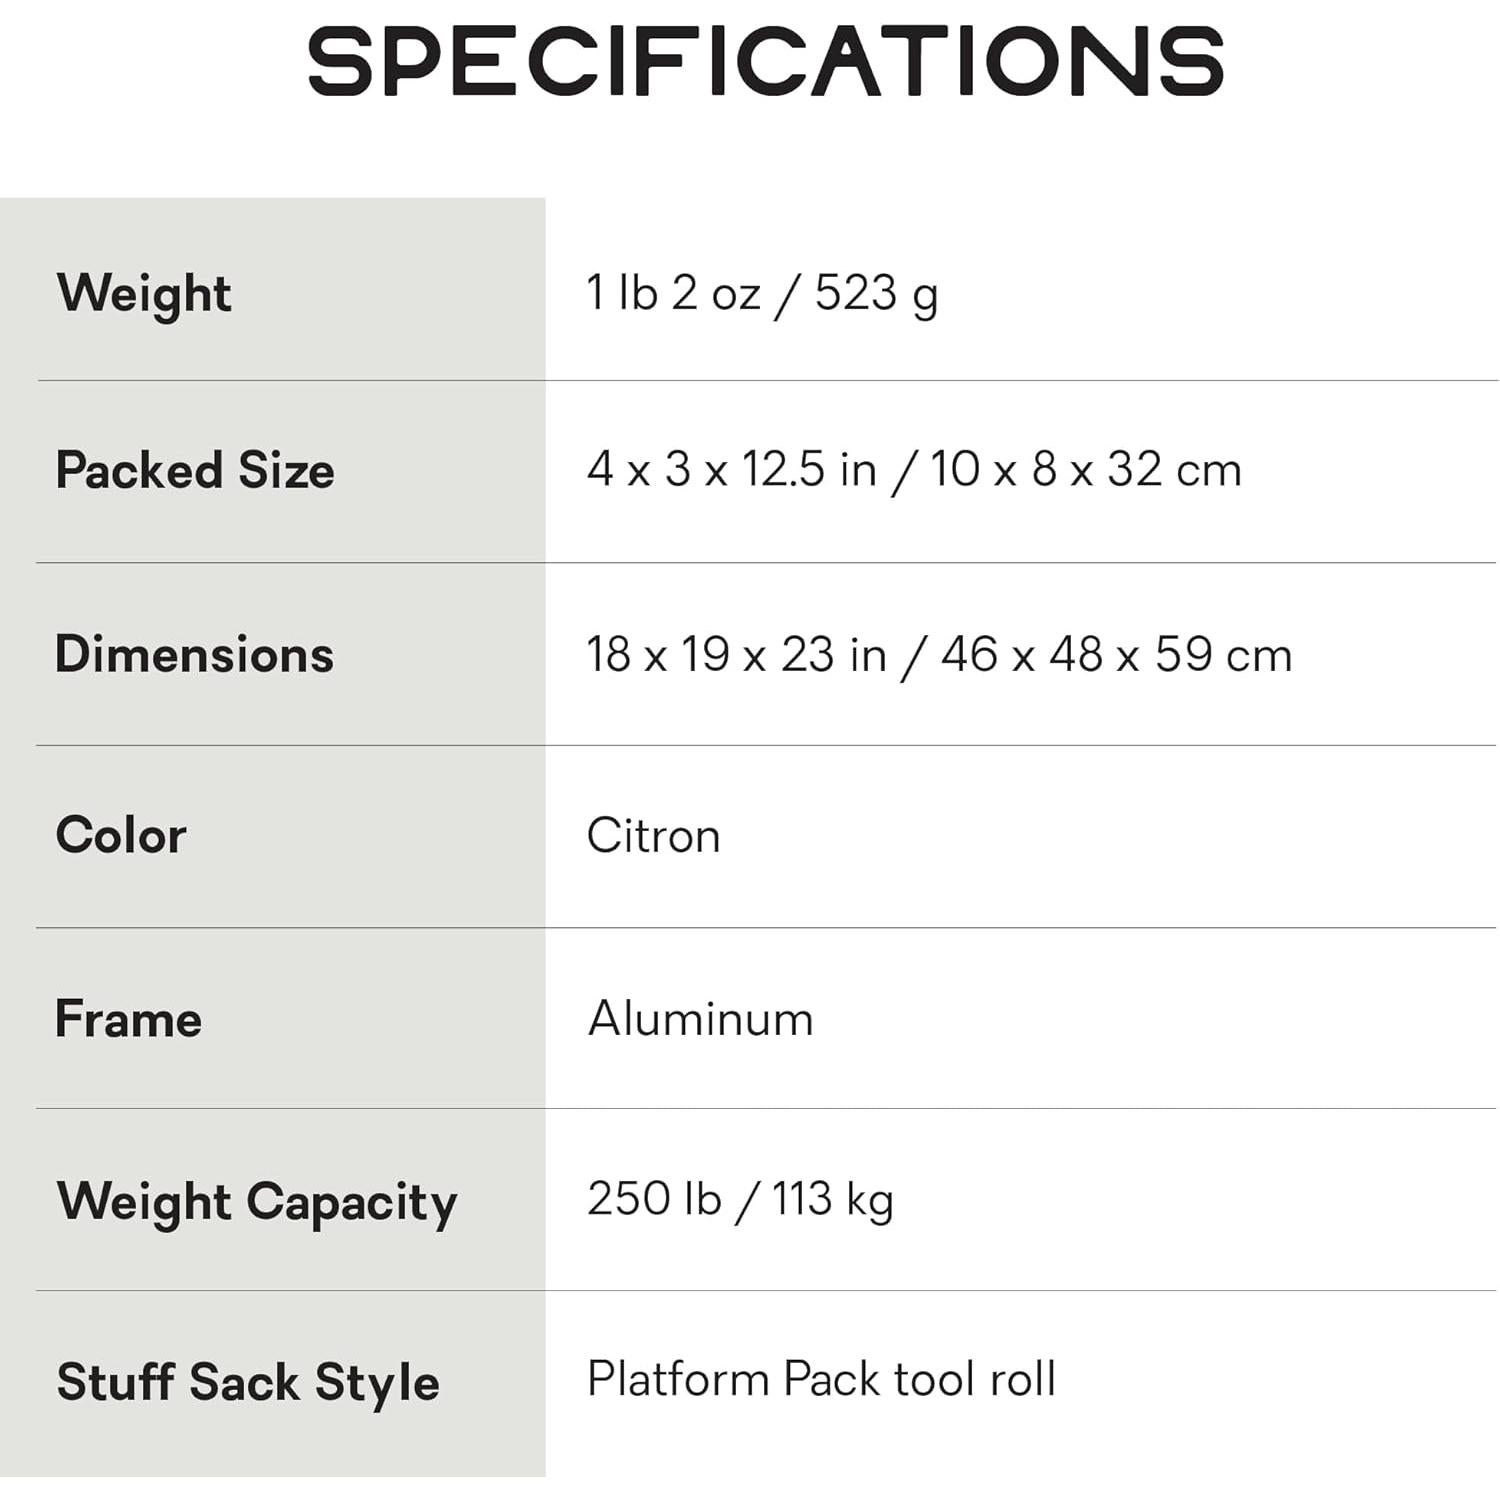This screenshot has height=1500, width=1500.
Task: Click the 250 lb capacity value
Action: pos(653,1198)
